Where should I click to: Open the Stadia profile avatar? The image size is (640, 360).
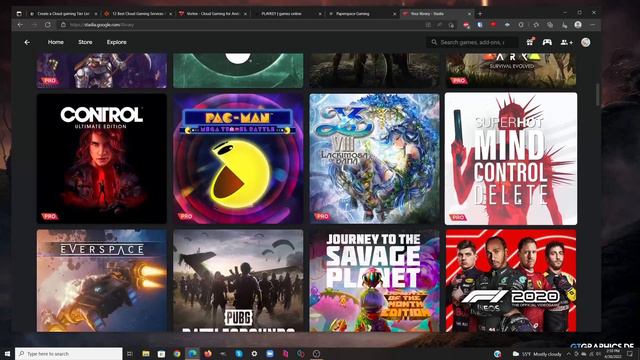[586, 42]
